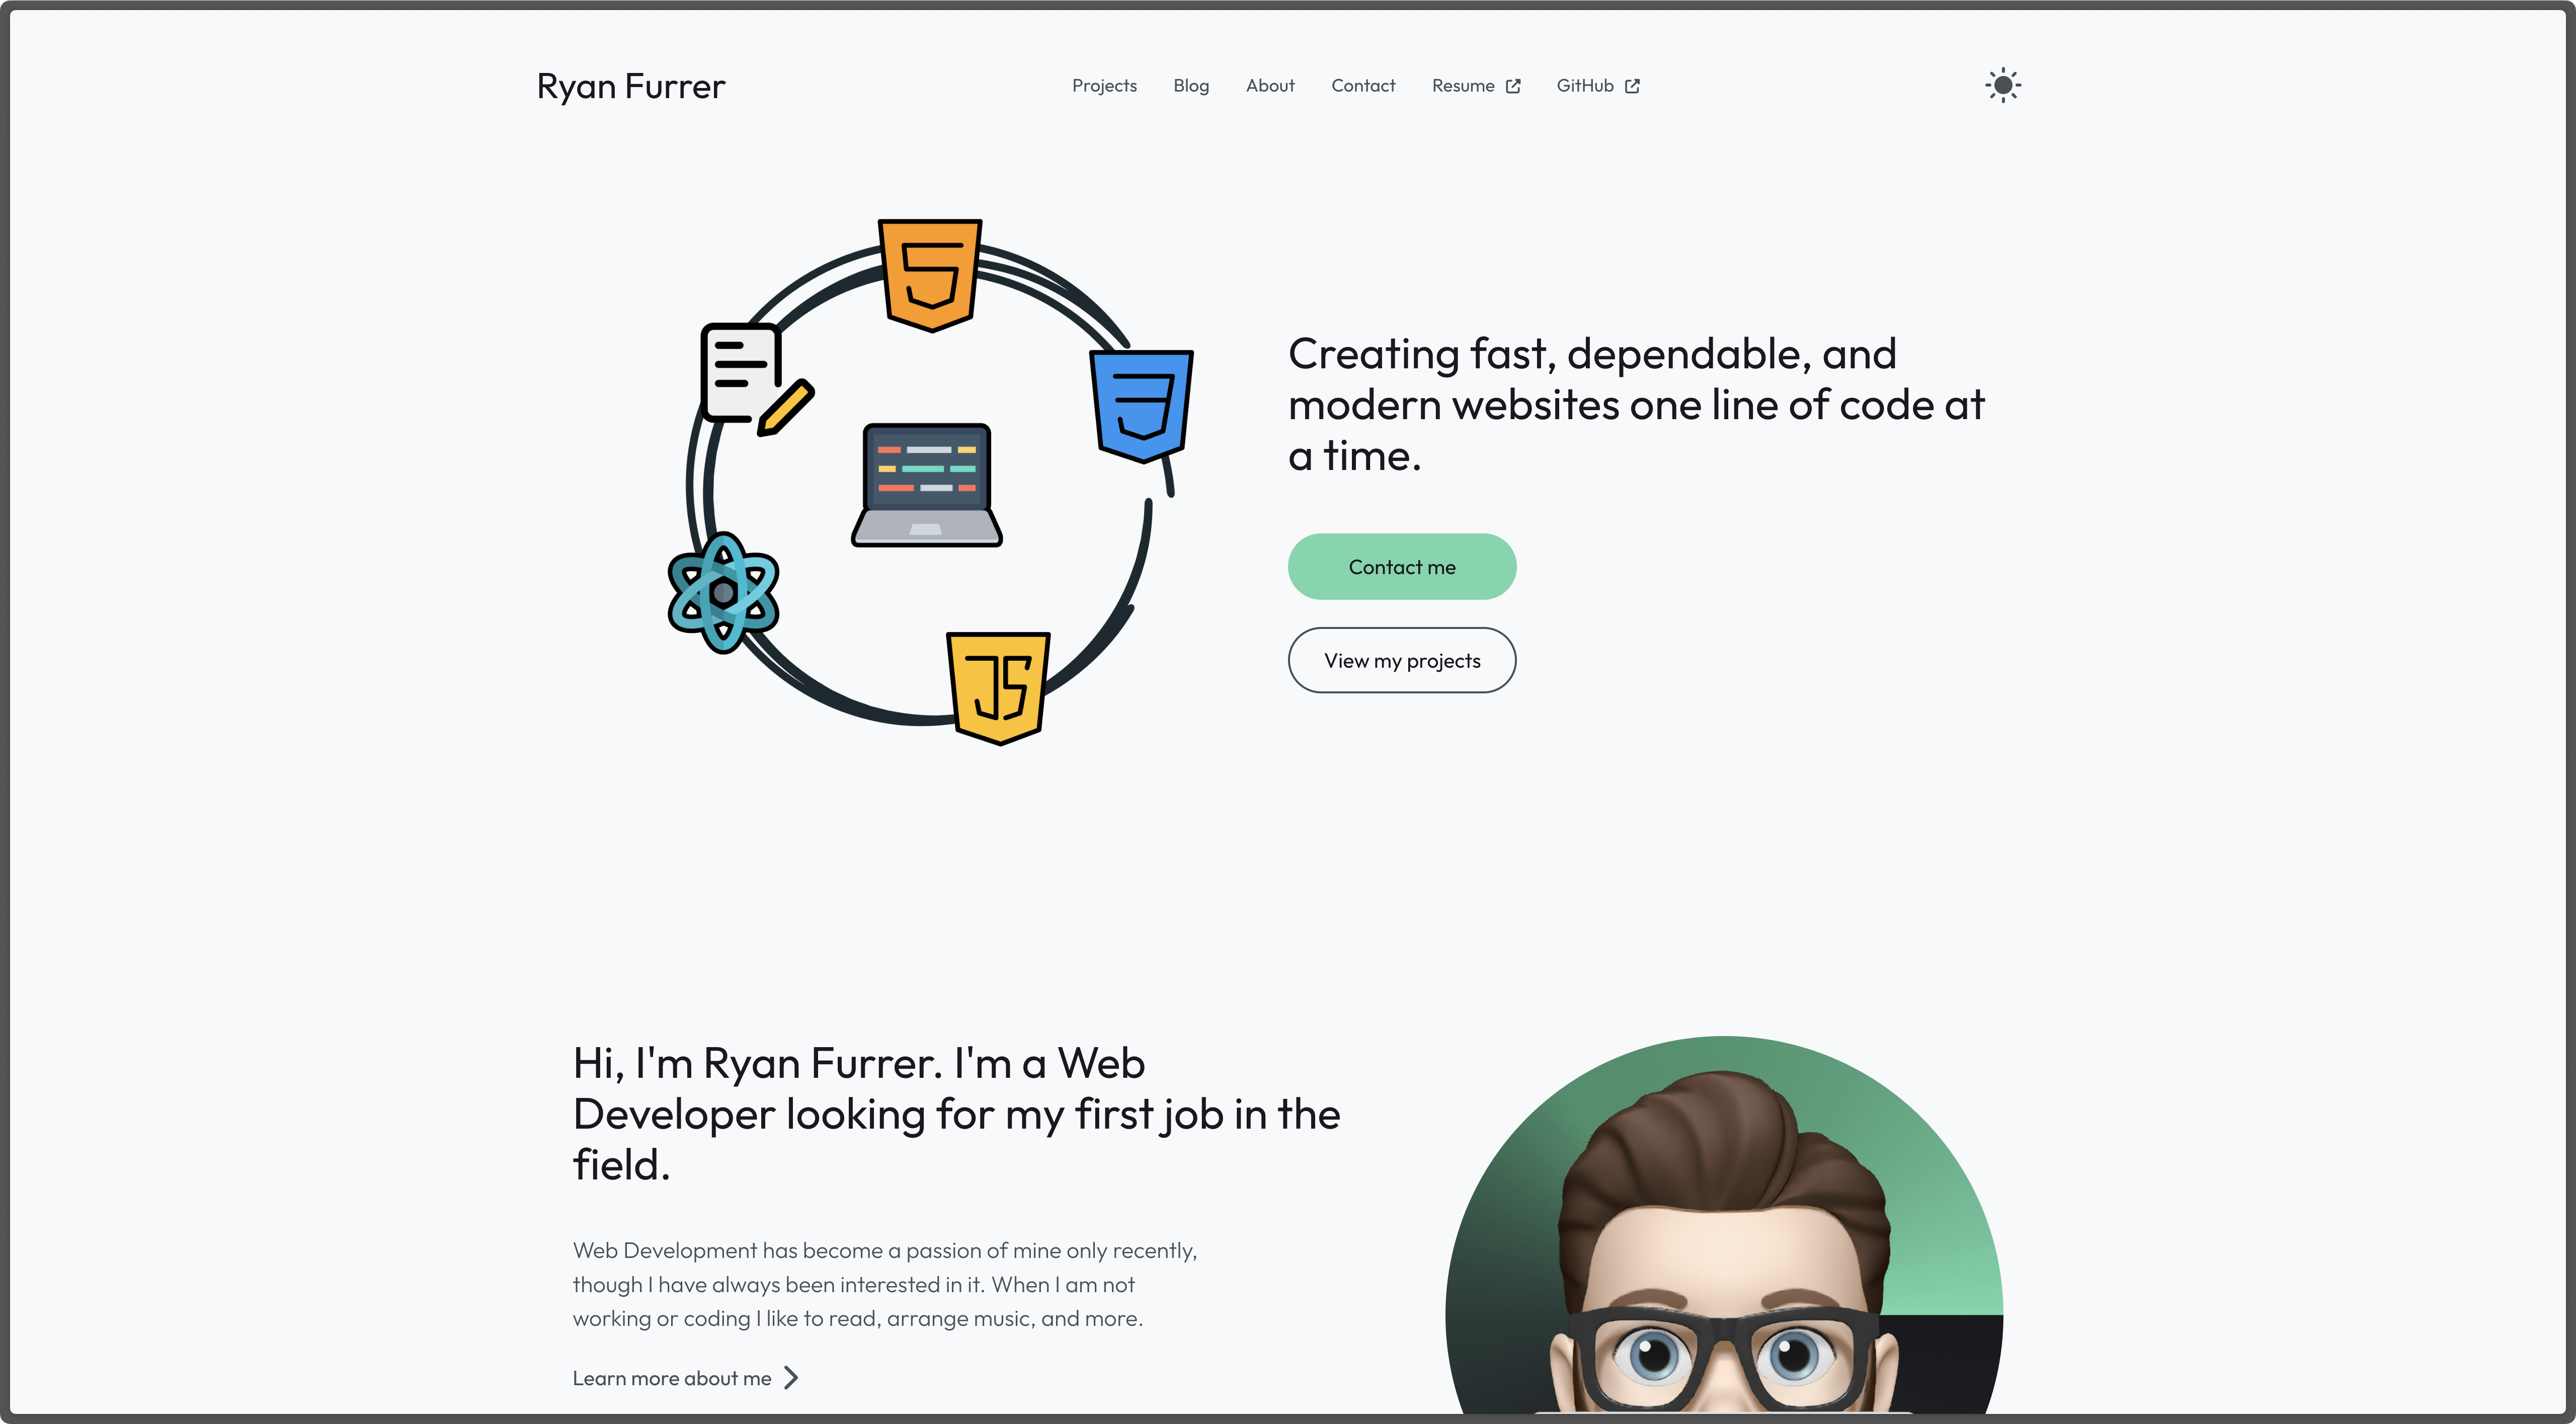Screen dimensions: 2576x1424
Task: Click the View my projects button
Action: pyautogui.click(x=1402, y=660)
